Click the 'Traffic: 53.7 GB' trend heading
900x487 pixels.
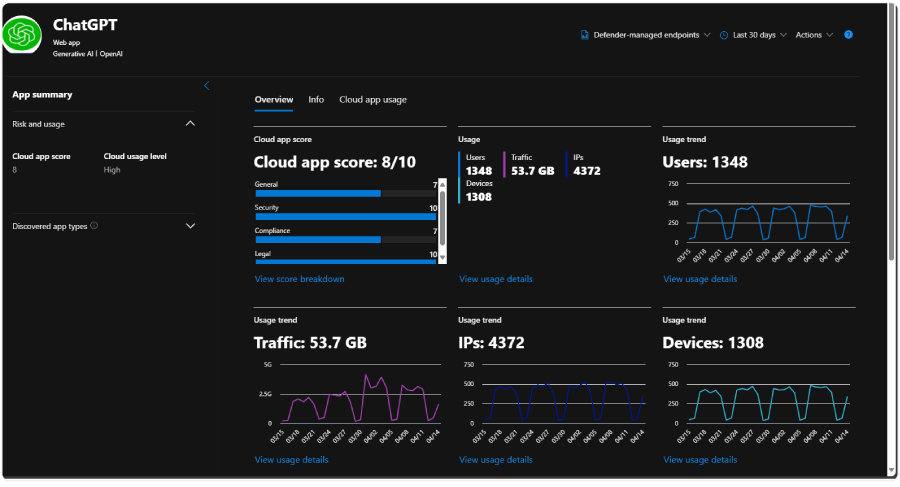coord(310,343)
